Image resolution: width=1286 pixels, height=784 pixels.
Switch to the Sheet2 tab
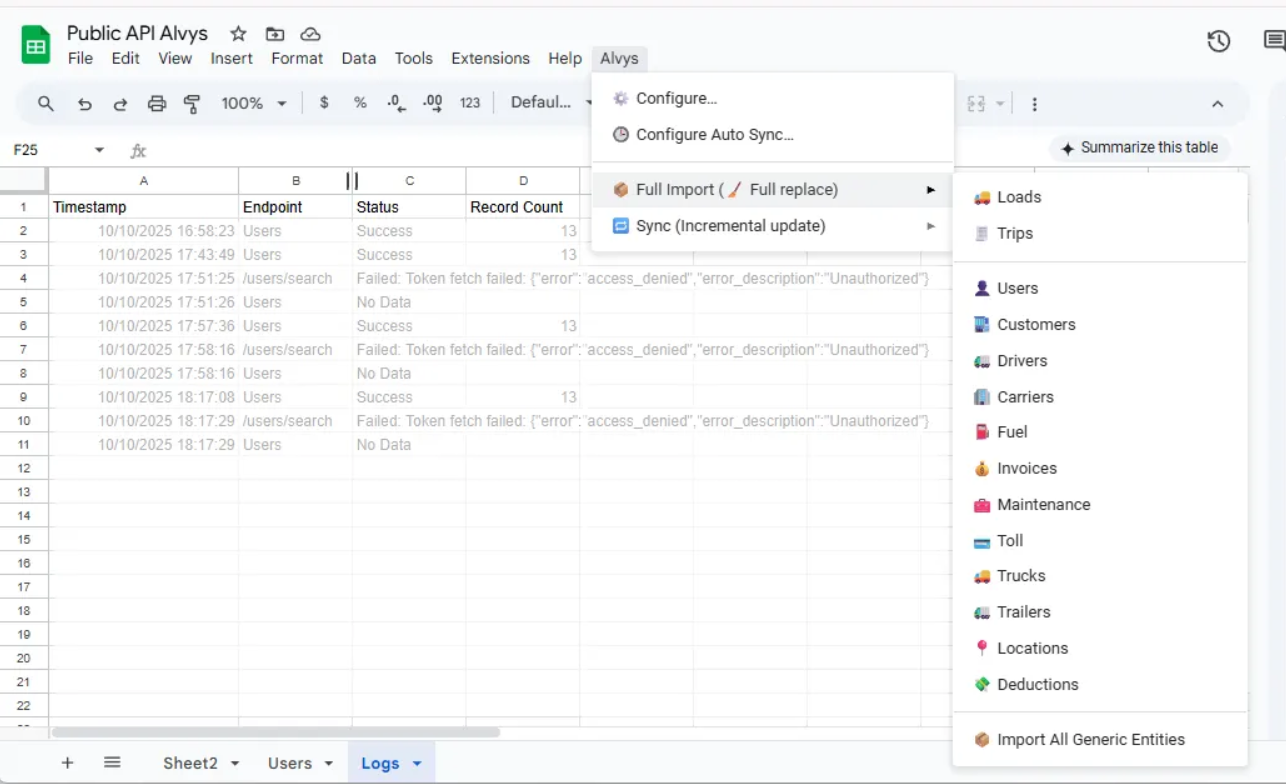coord(200,763)
